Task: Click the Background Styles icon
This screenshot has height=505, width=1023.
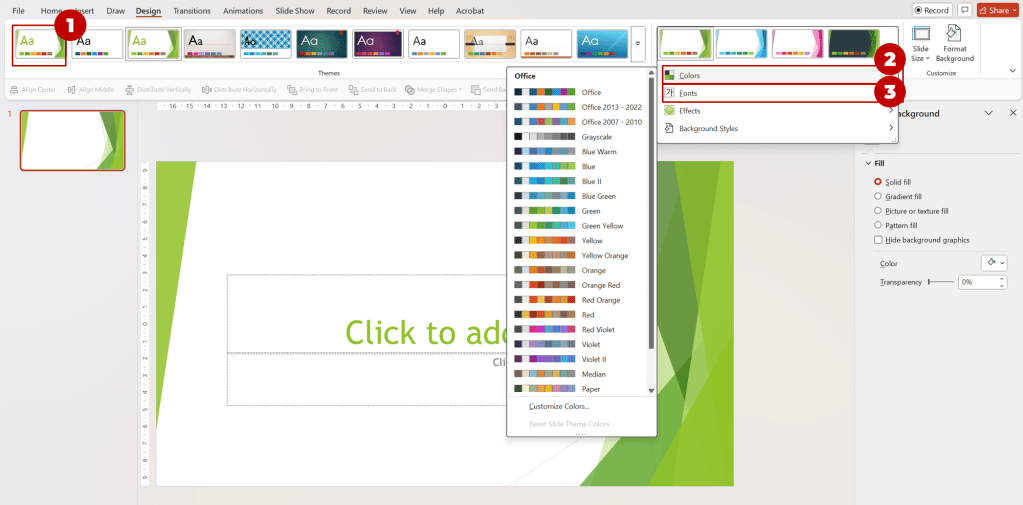Action: click(670, 128)
